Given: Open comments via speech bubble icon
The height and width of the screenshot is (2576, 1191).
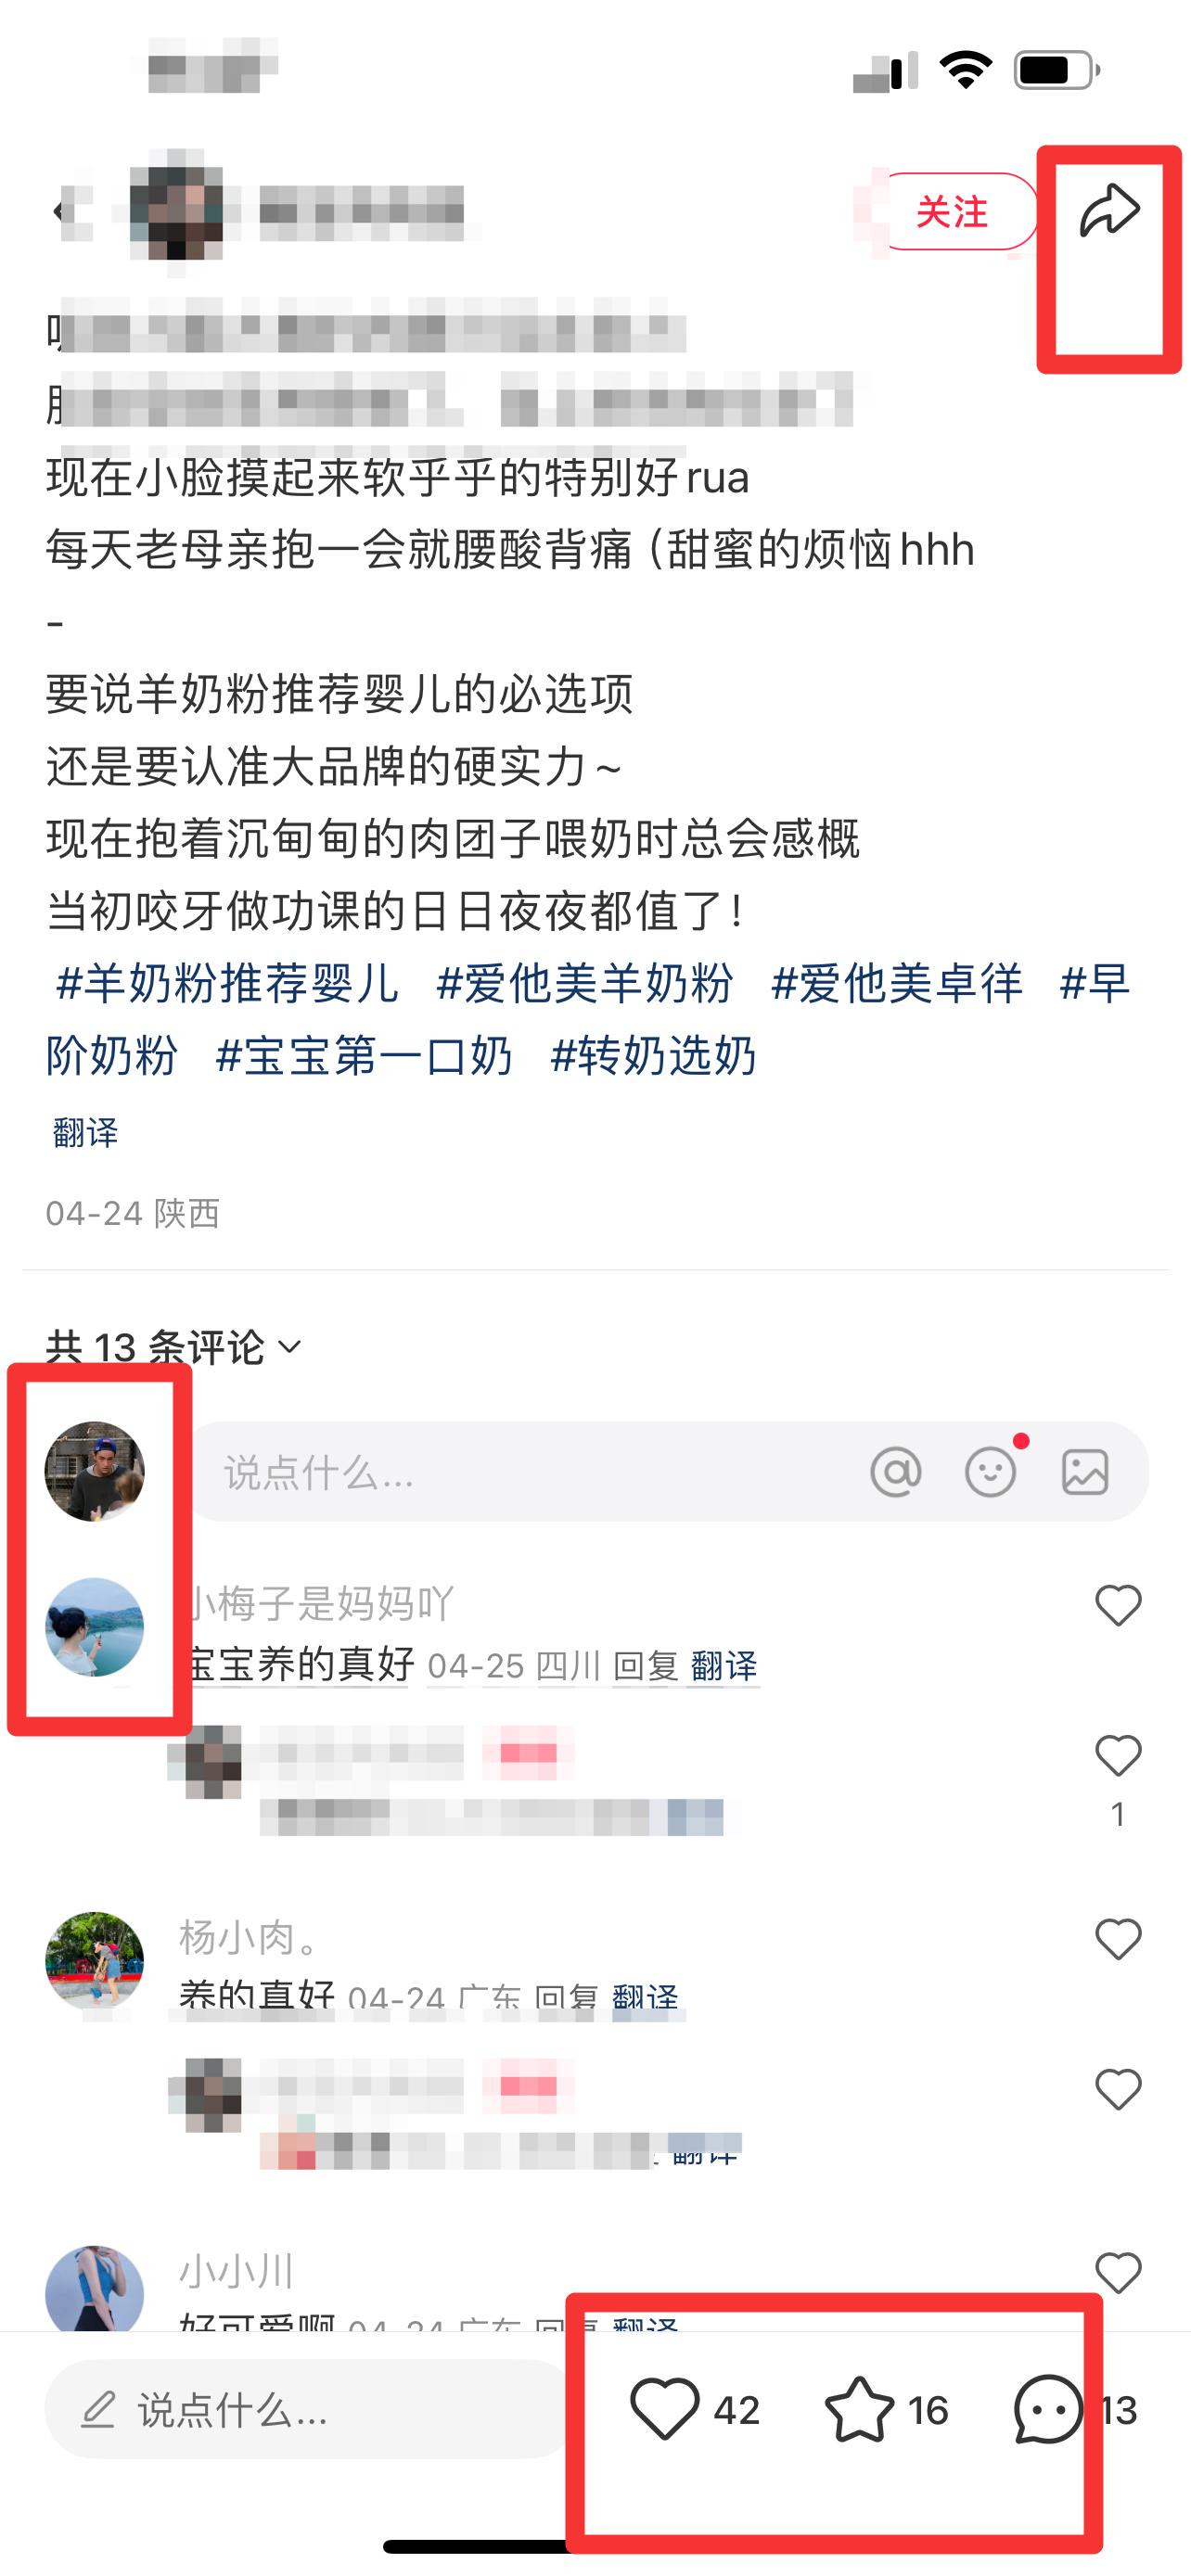Looking at the screenshot, I should click(1048, 2410).
